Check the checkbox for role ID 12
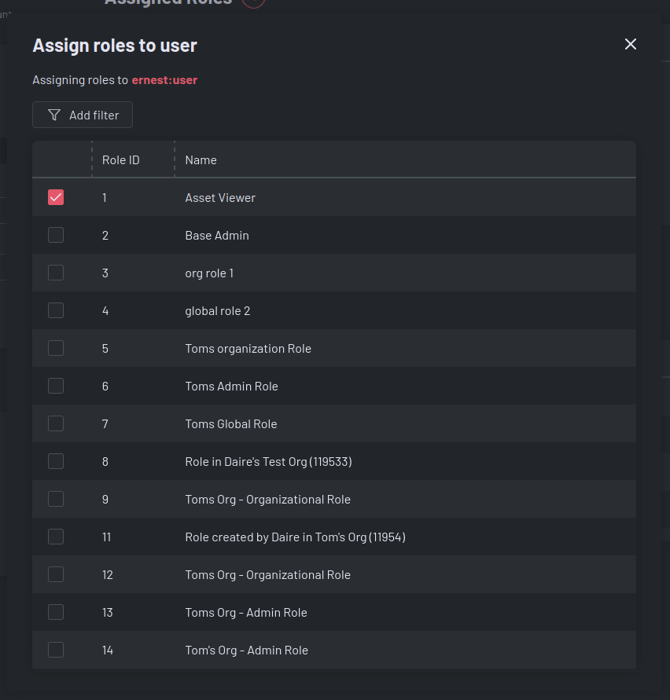The image size is (670, 700). tap(56, 574)
